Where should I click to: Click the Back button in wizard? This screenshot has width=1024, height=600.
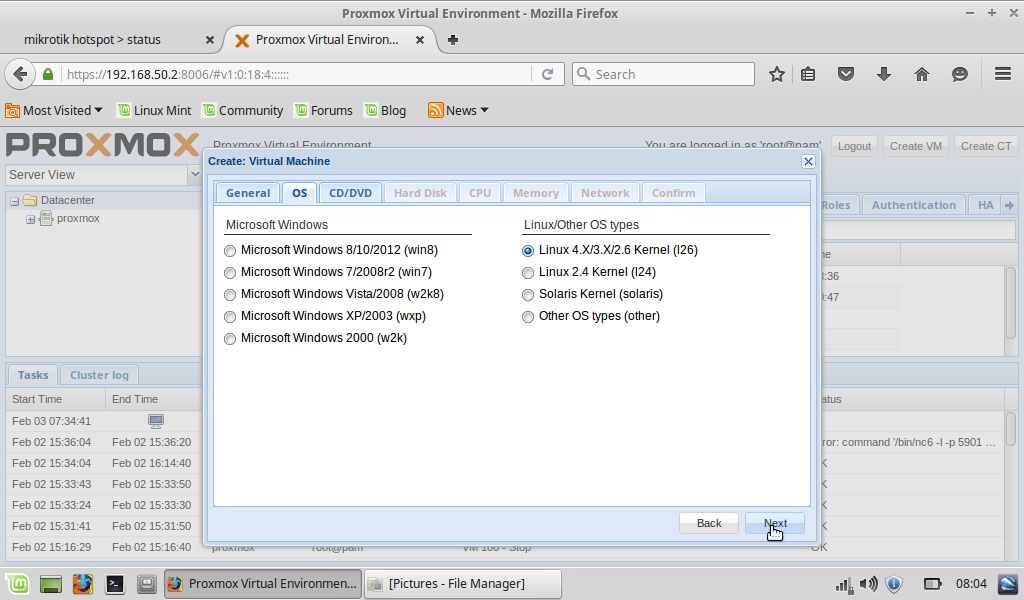pyautogui.click(x=709, y=524)
